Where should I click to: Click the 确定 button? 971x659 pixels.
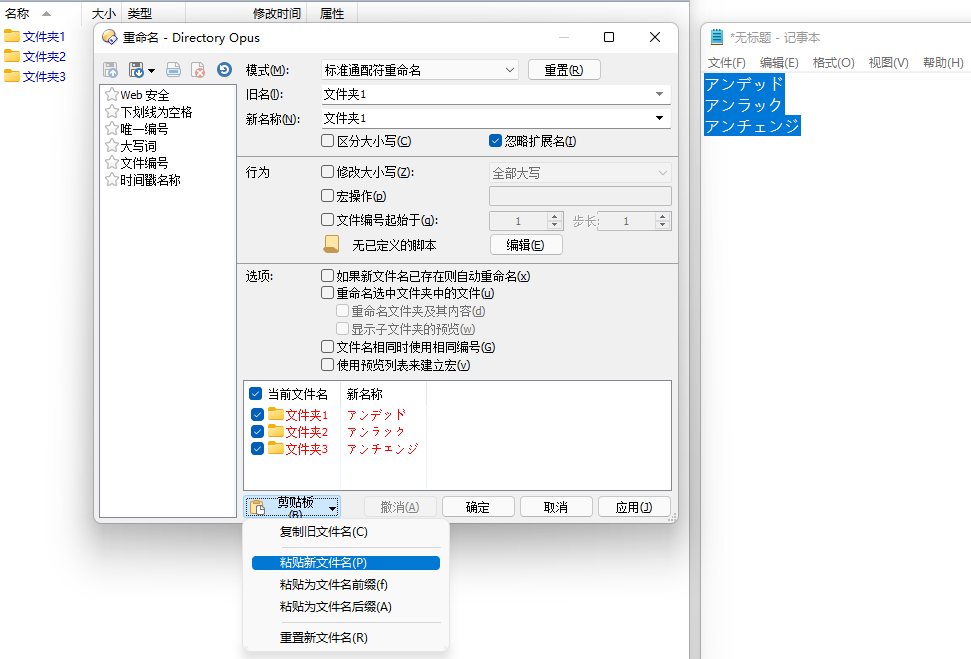point(478,507)
